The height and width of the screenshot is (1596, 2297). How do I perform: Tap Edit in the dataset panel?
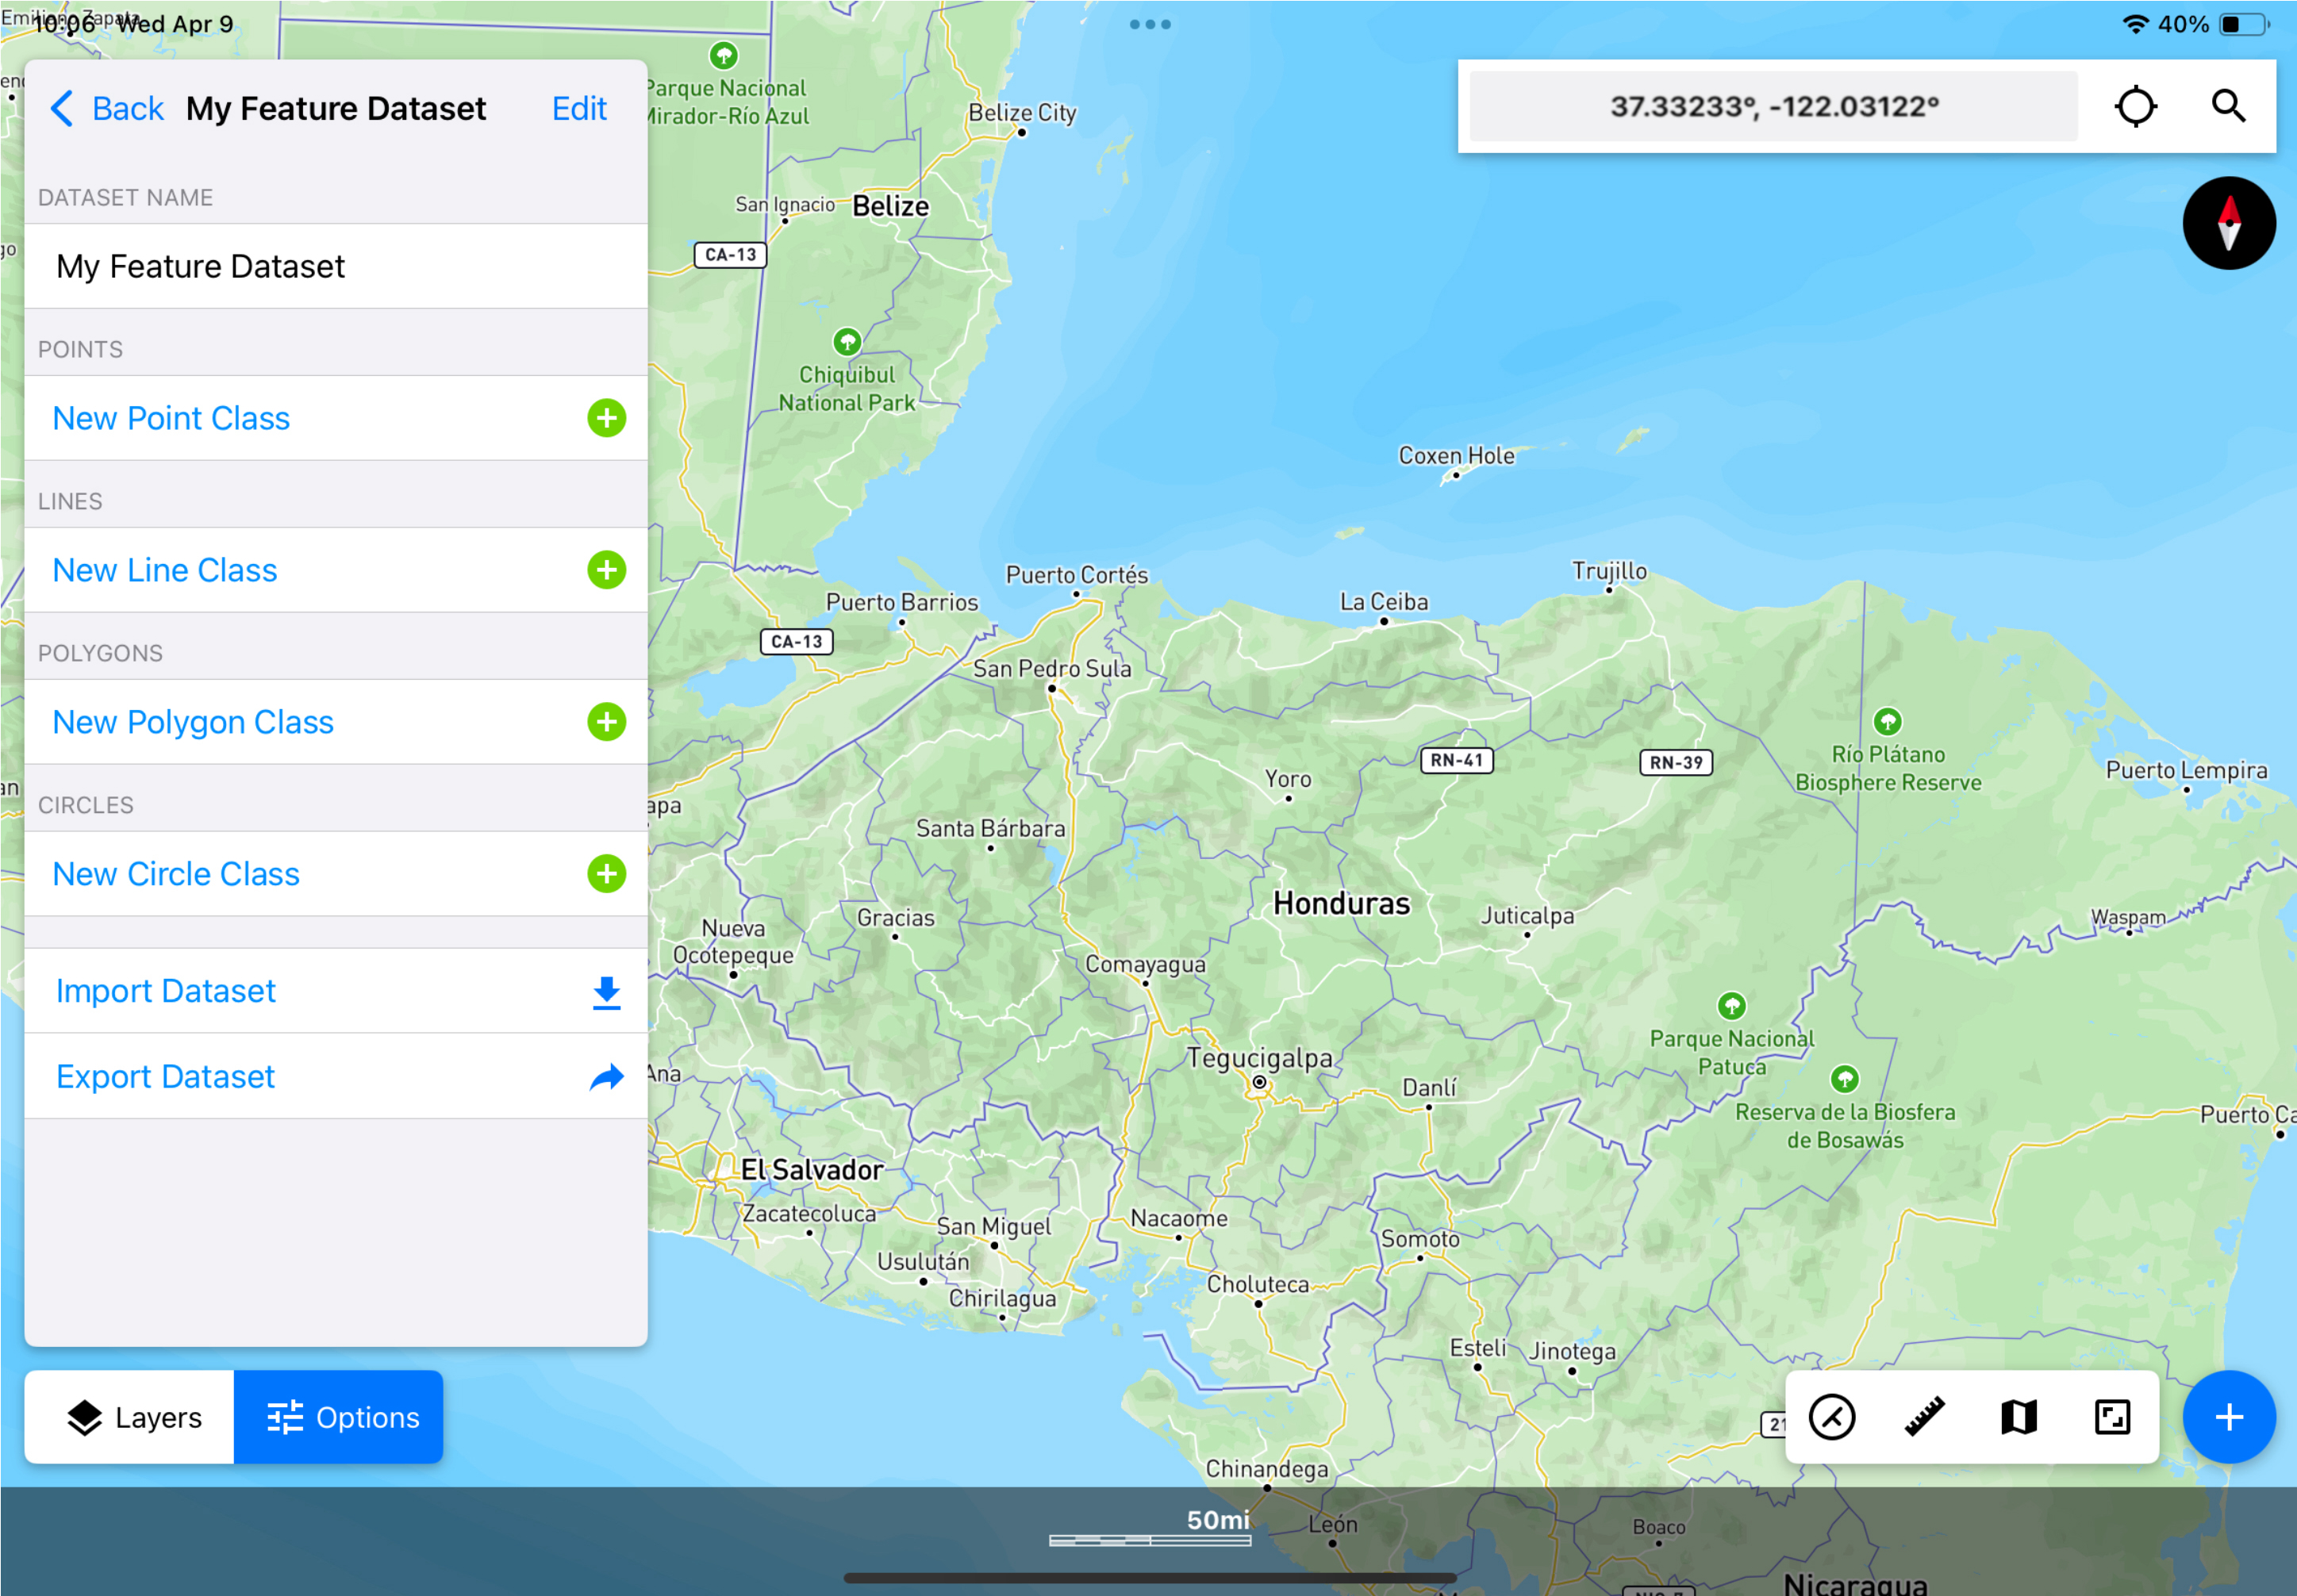click(579, 108)
